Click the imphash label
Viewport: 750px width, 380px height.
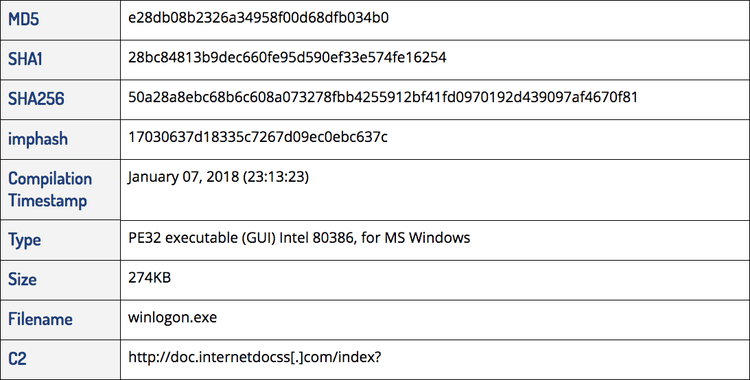[38, 139]
